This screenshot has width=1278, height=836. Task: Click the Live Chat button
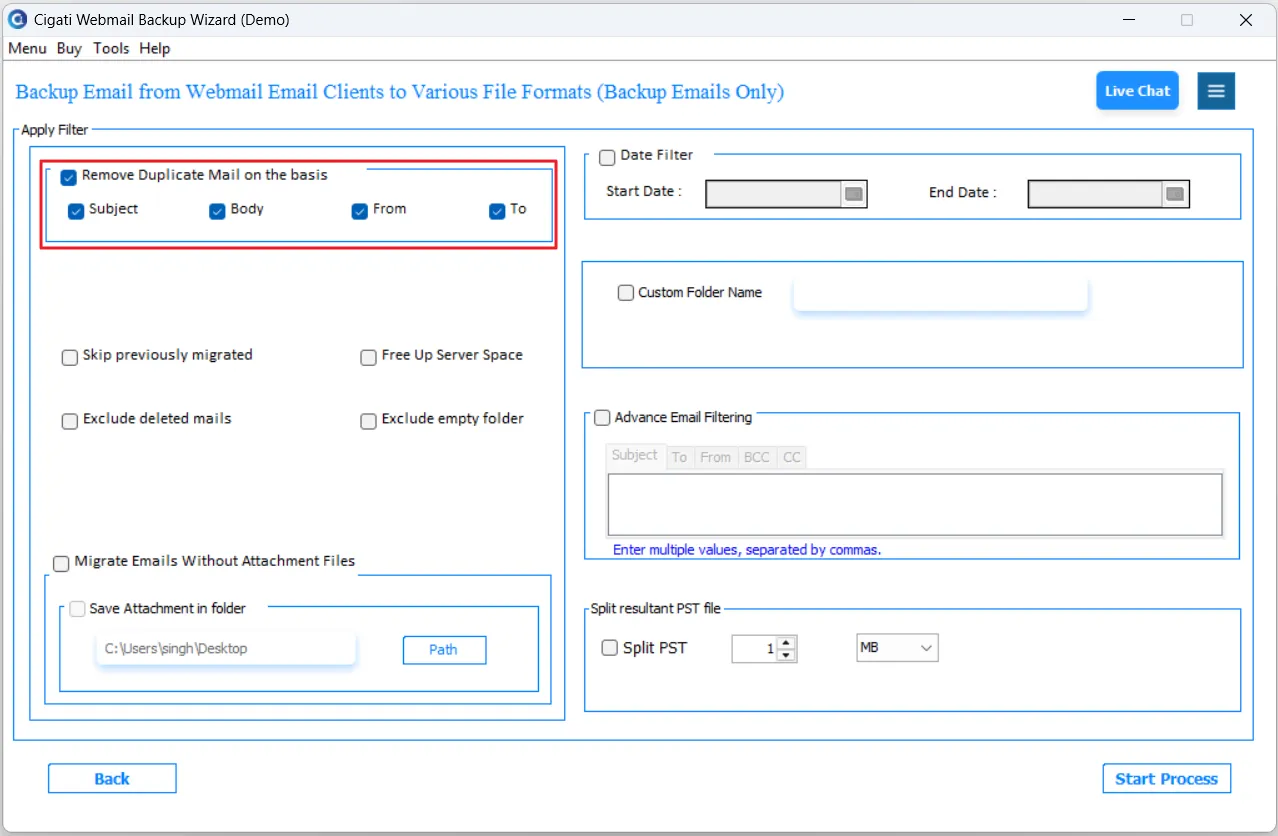tap(1137, 91)
